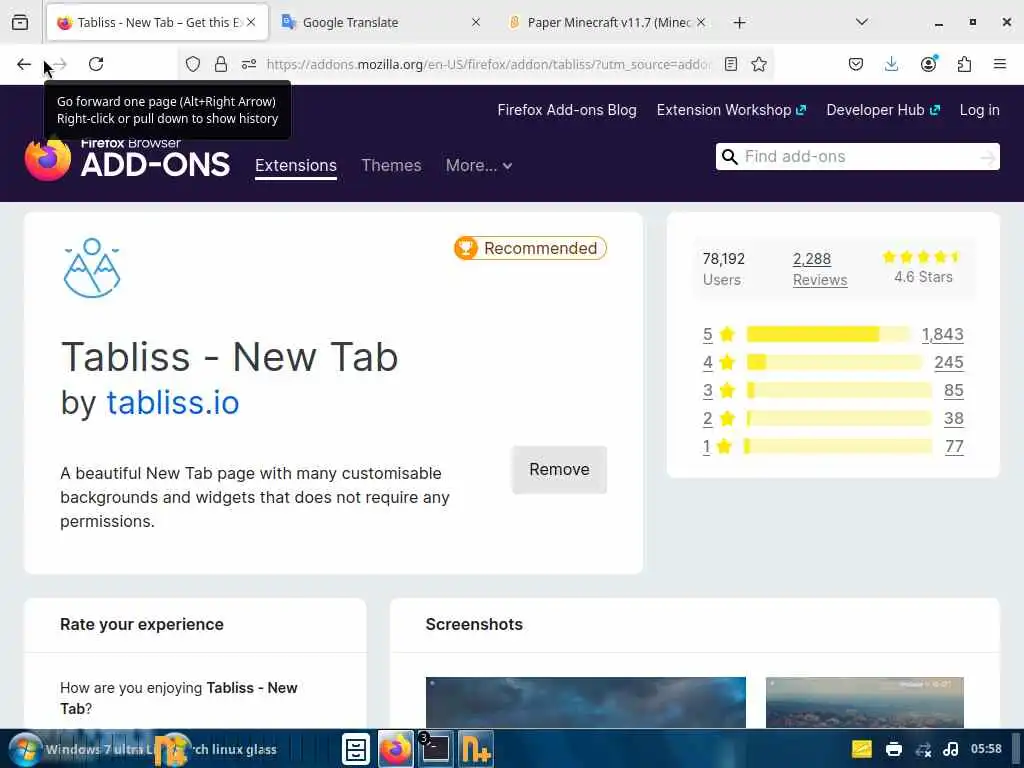Image resolution: width=1024 pixels, height=768 pixels.
Task: Open the Extensions puzzle icon
Action: (964, 64)
